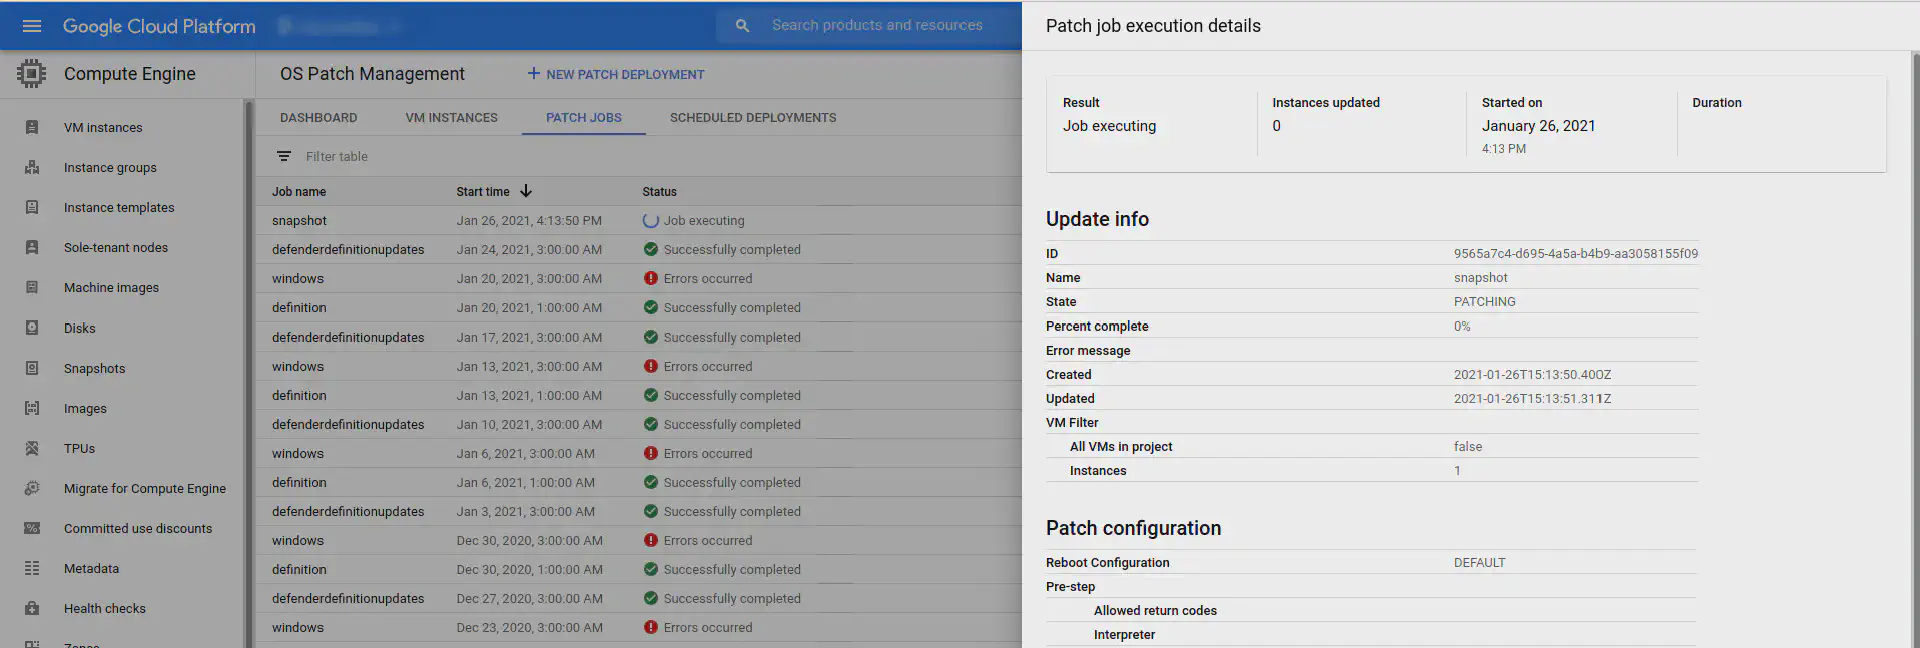Click red error icon for Jan 20 windows job
The width and height of the screenshot is (1920, 648).
point(651,278)
